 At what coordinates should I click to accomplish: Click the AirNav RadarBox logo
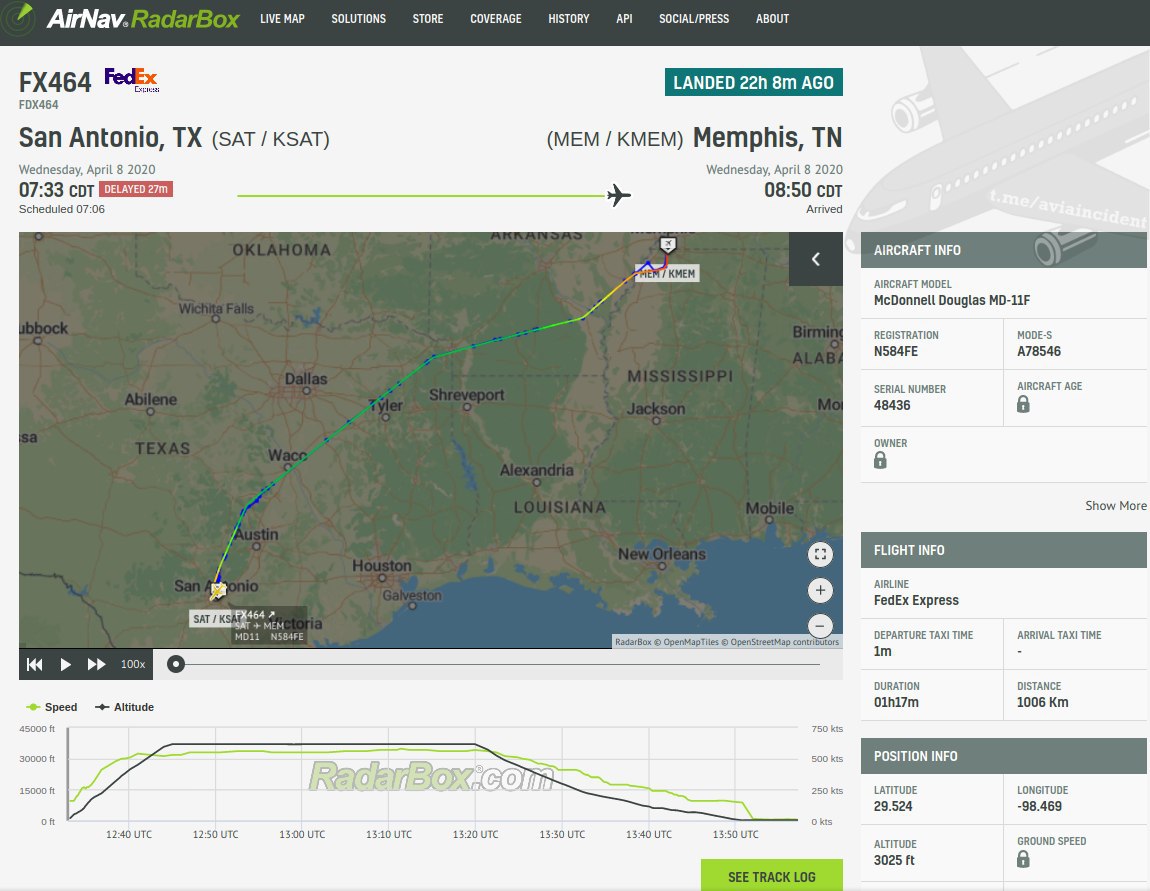pos(121,18)
